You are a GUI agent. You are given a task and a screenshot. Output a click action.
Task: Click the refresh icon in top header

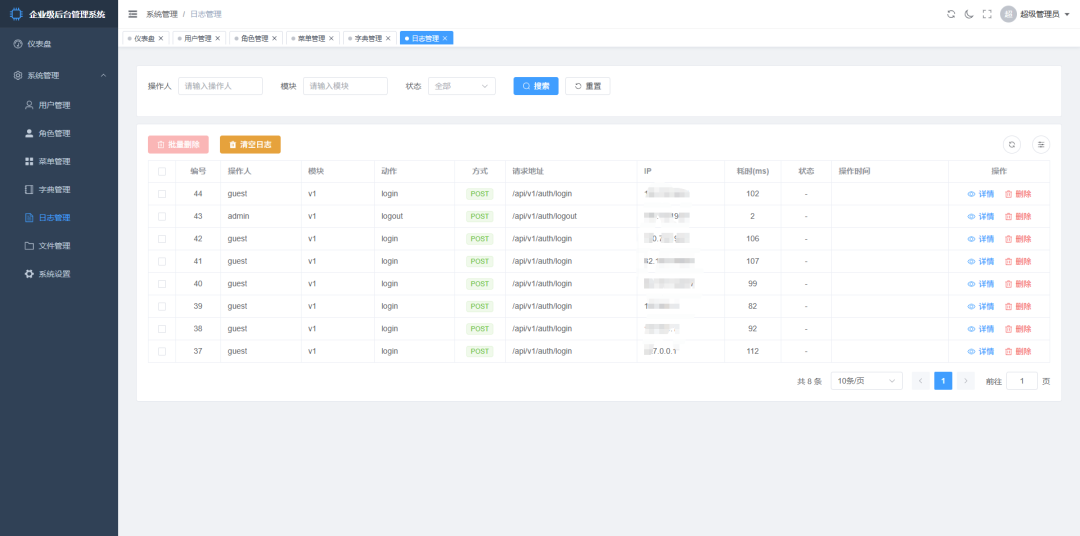click(951, 14)
